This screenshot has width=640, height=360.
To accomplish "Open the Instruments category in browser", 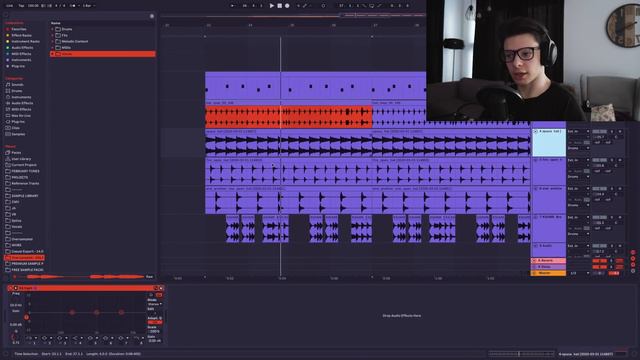I will (21, 97).
